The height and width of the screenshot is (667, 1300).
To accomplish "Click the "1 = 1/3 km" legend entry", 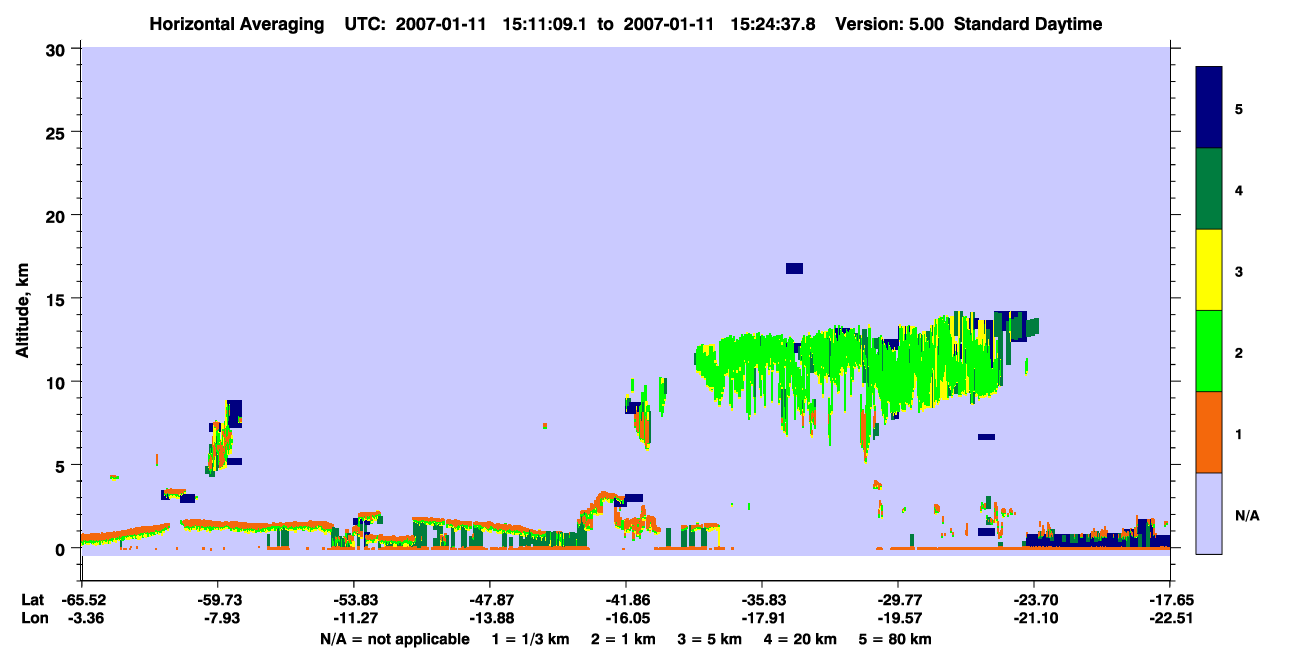I will pos(530,639).
